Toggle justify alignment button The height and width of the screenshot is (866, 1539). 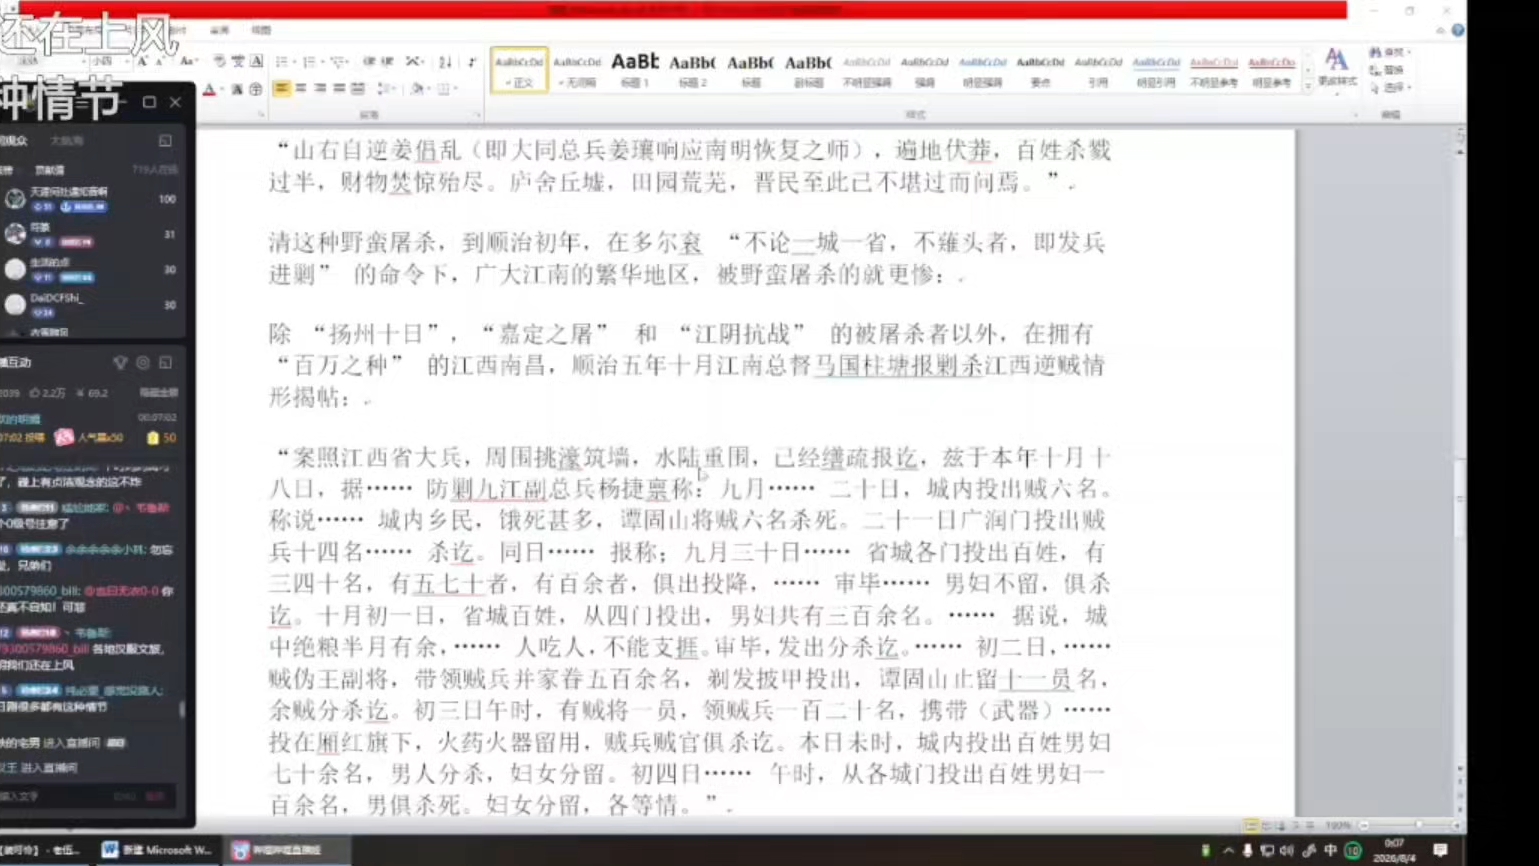[339, 89]
